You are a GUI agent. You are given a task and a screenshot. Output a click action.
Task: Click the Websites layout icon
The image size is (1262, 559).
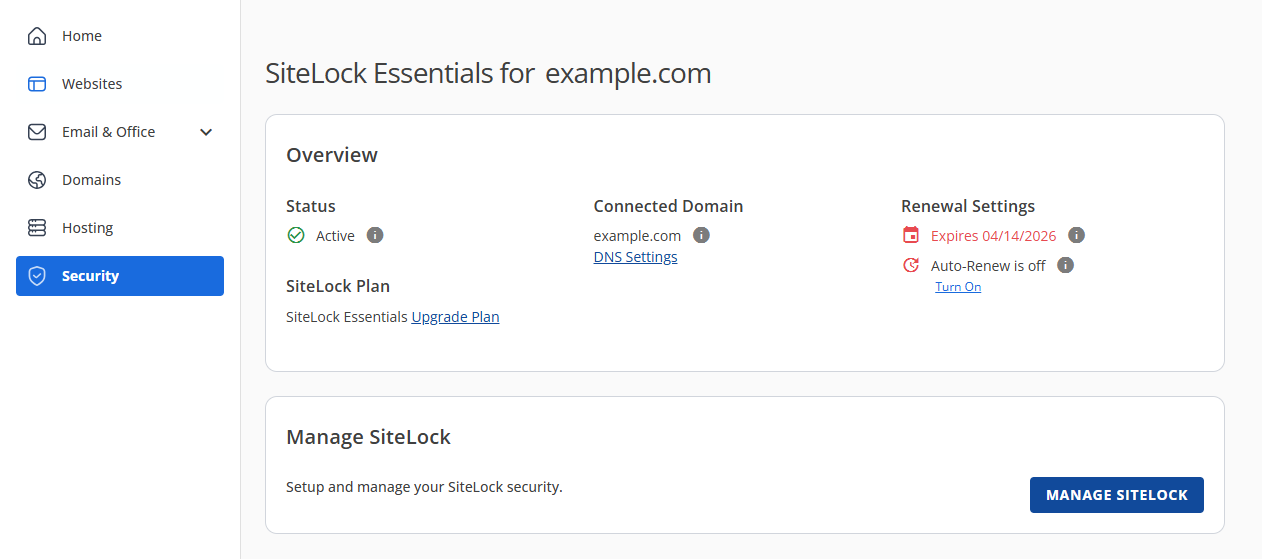37,84
